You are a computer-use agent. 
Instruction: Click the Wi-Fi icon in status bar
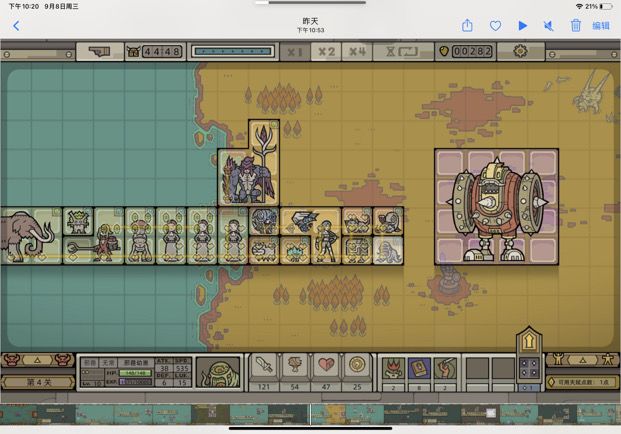pos(579,6)
